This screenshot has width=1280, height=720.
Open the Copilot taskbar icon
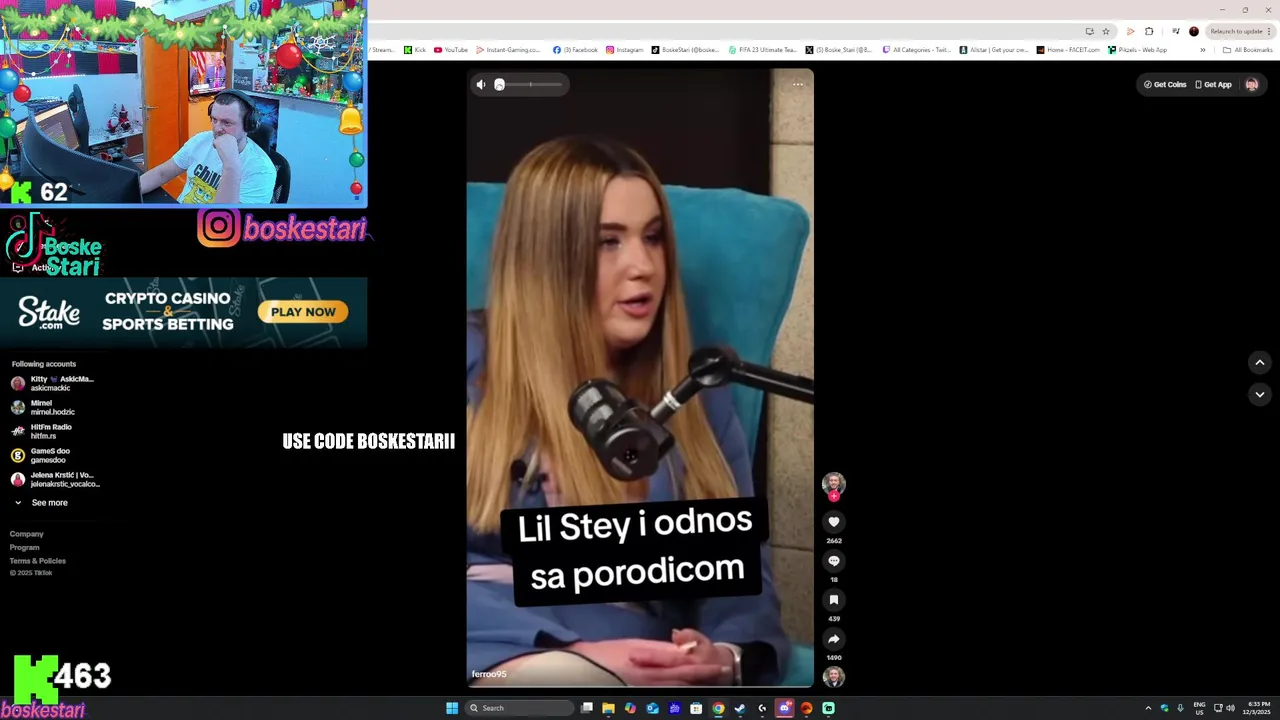[x=630, y=708]
